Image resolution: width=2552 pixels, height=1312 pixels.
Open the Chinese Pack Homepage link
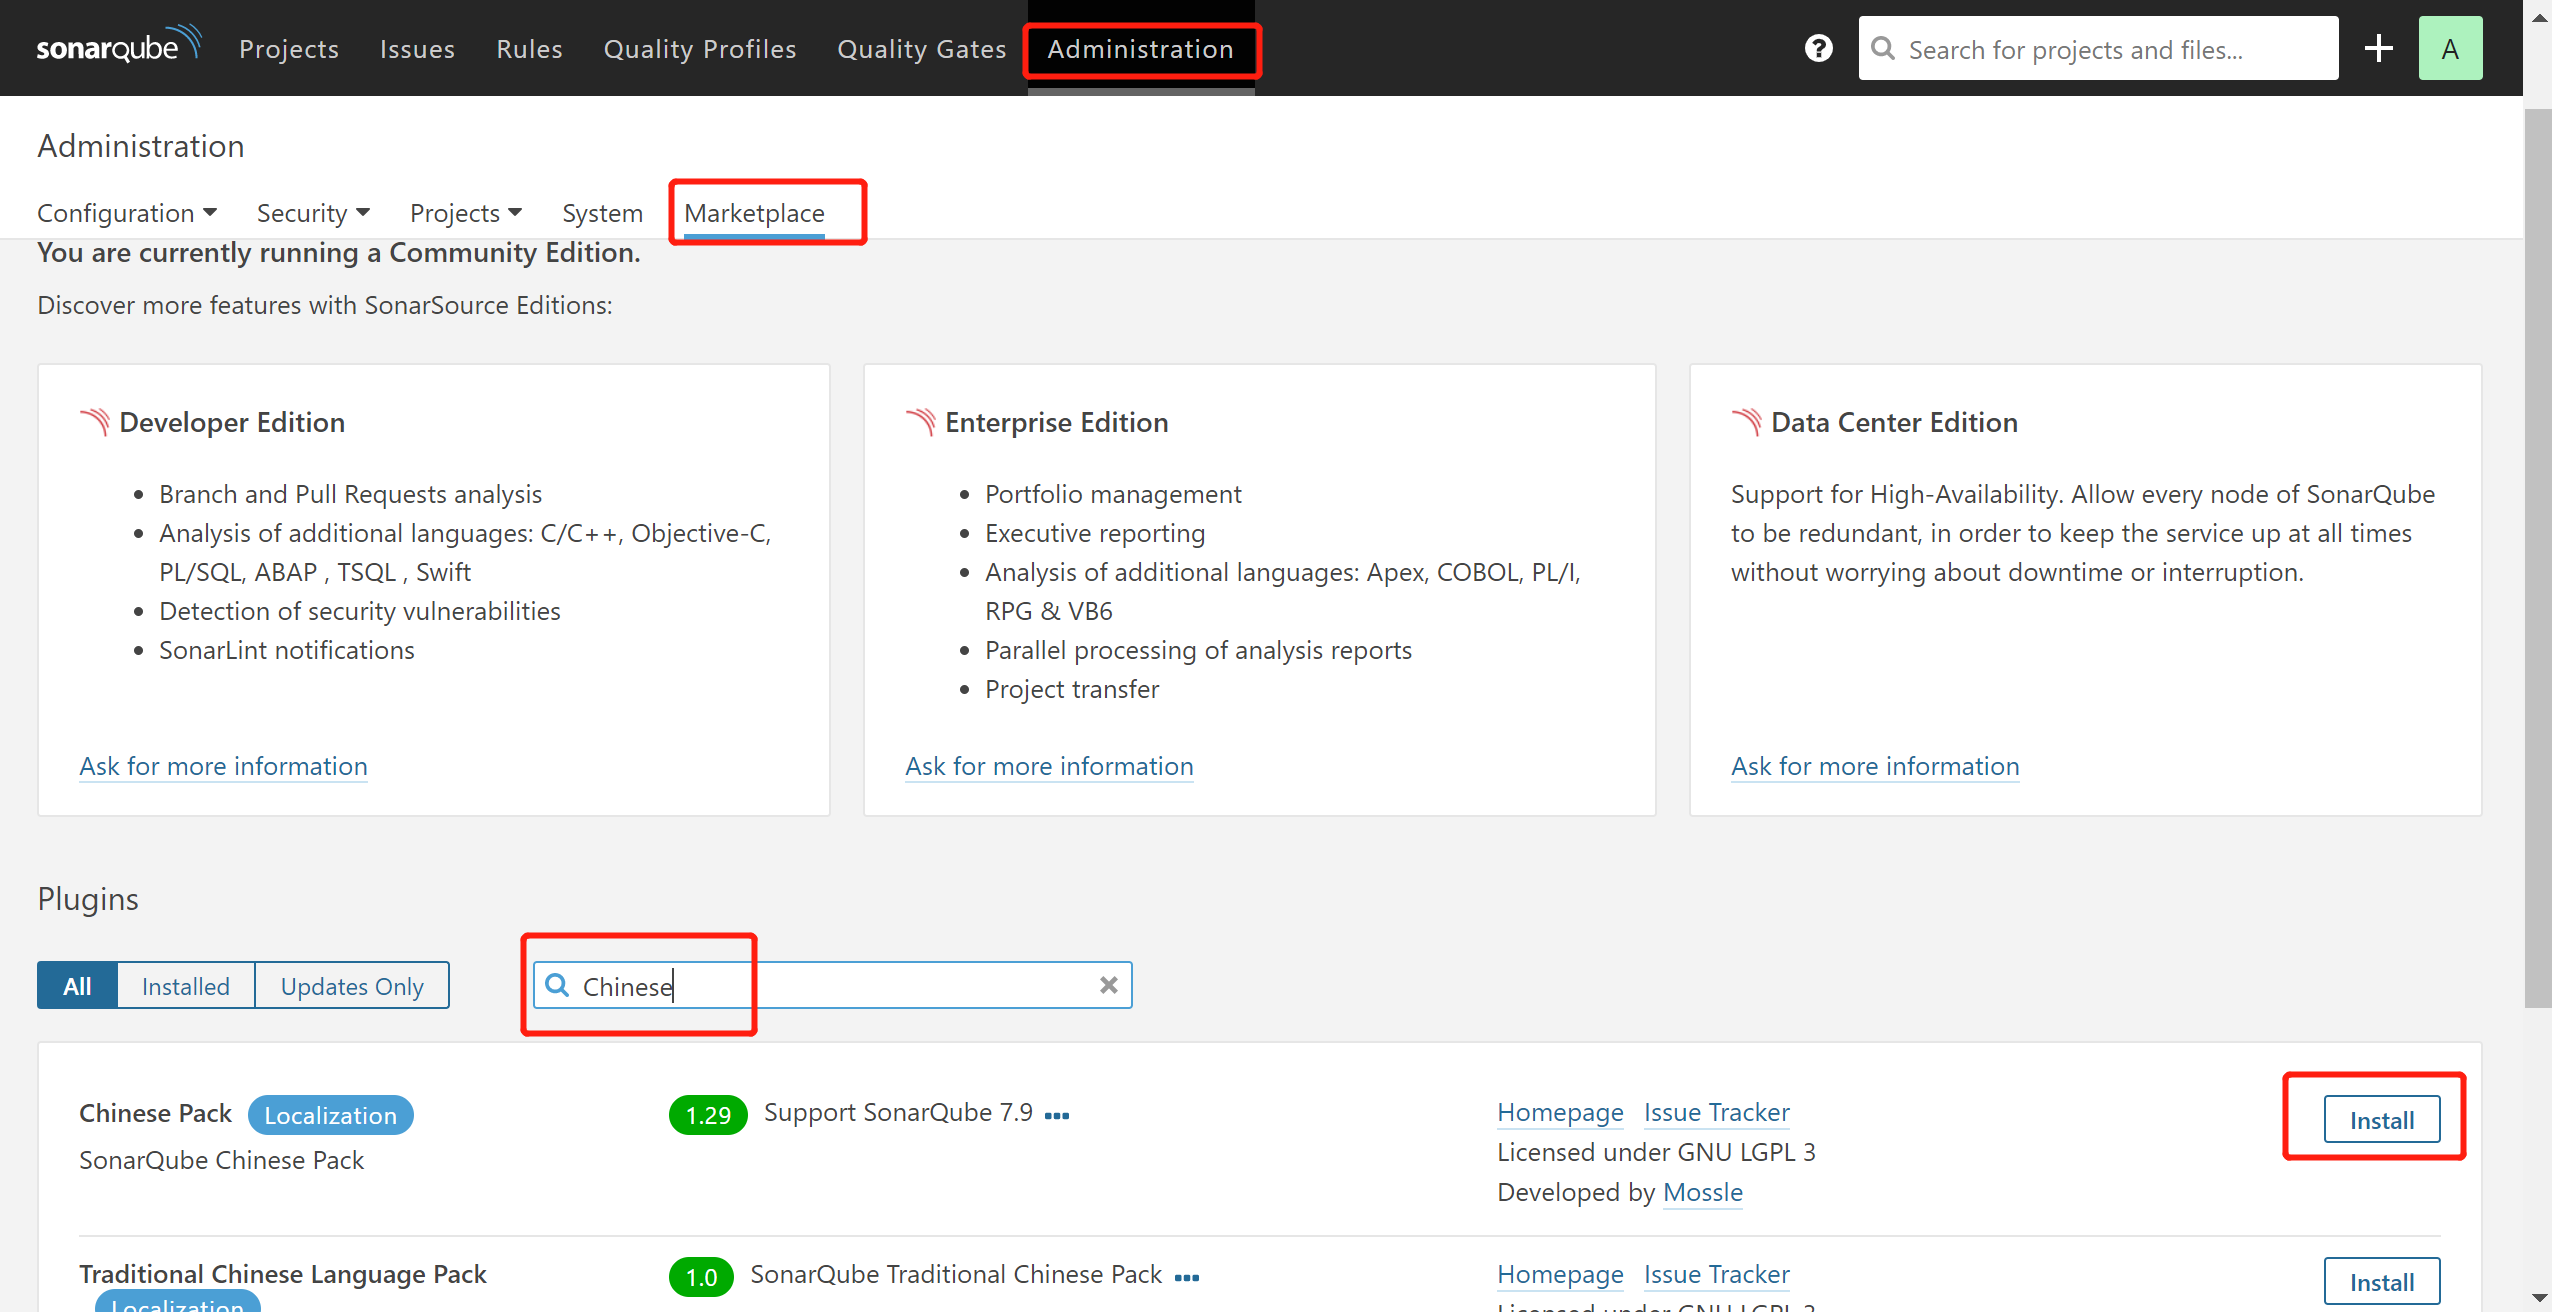(x=1559, y=1112)
